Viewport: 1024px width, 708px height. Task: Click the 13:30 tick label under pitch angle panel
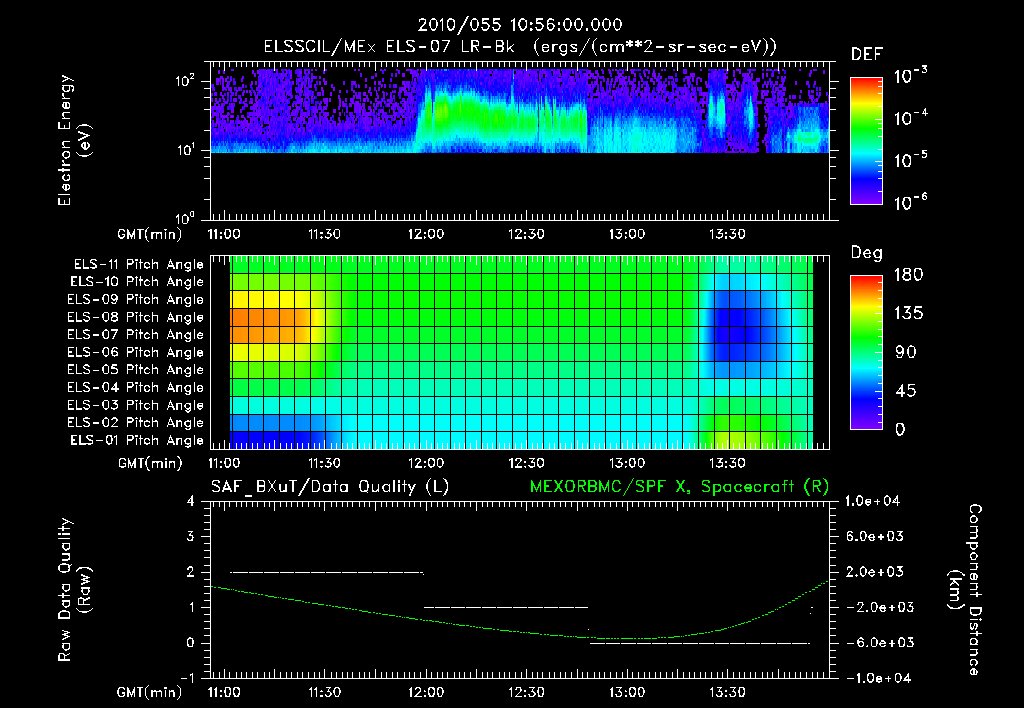727,463
